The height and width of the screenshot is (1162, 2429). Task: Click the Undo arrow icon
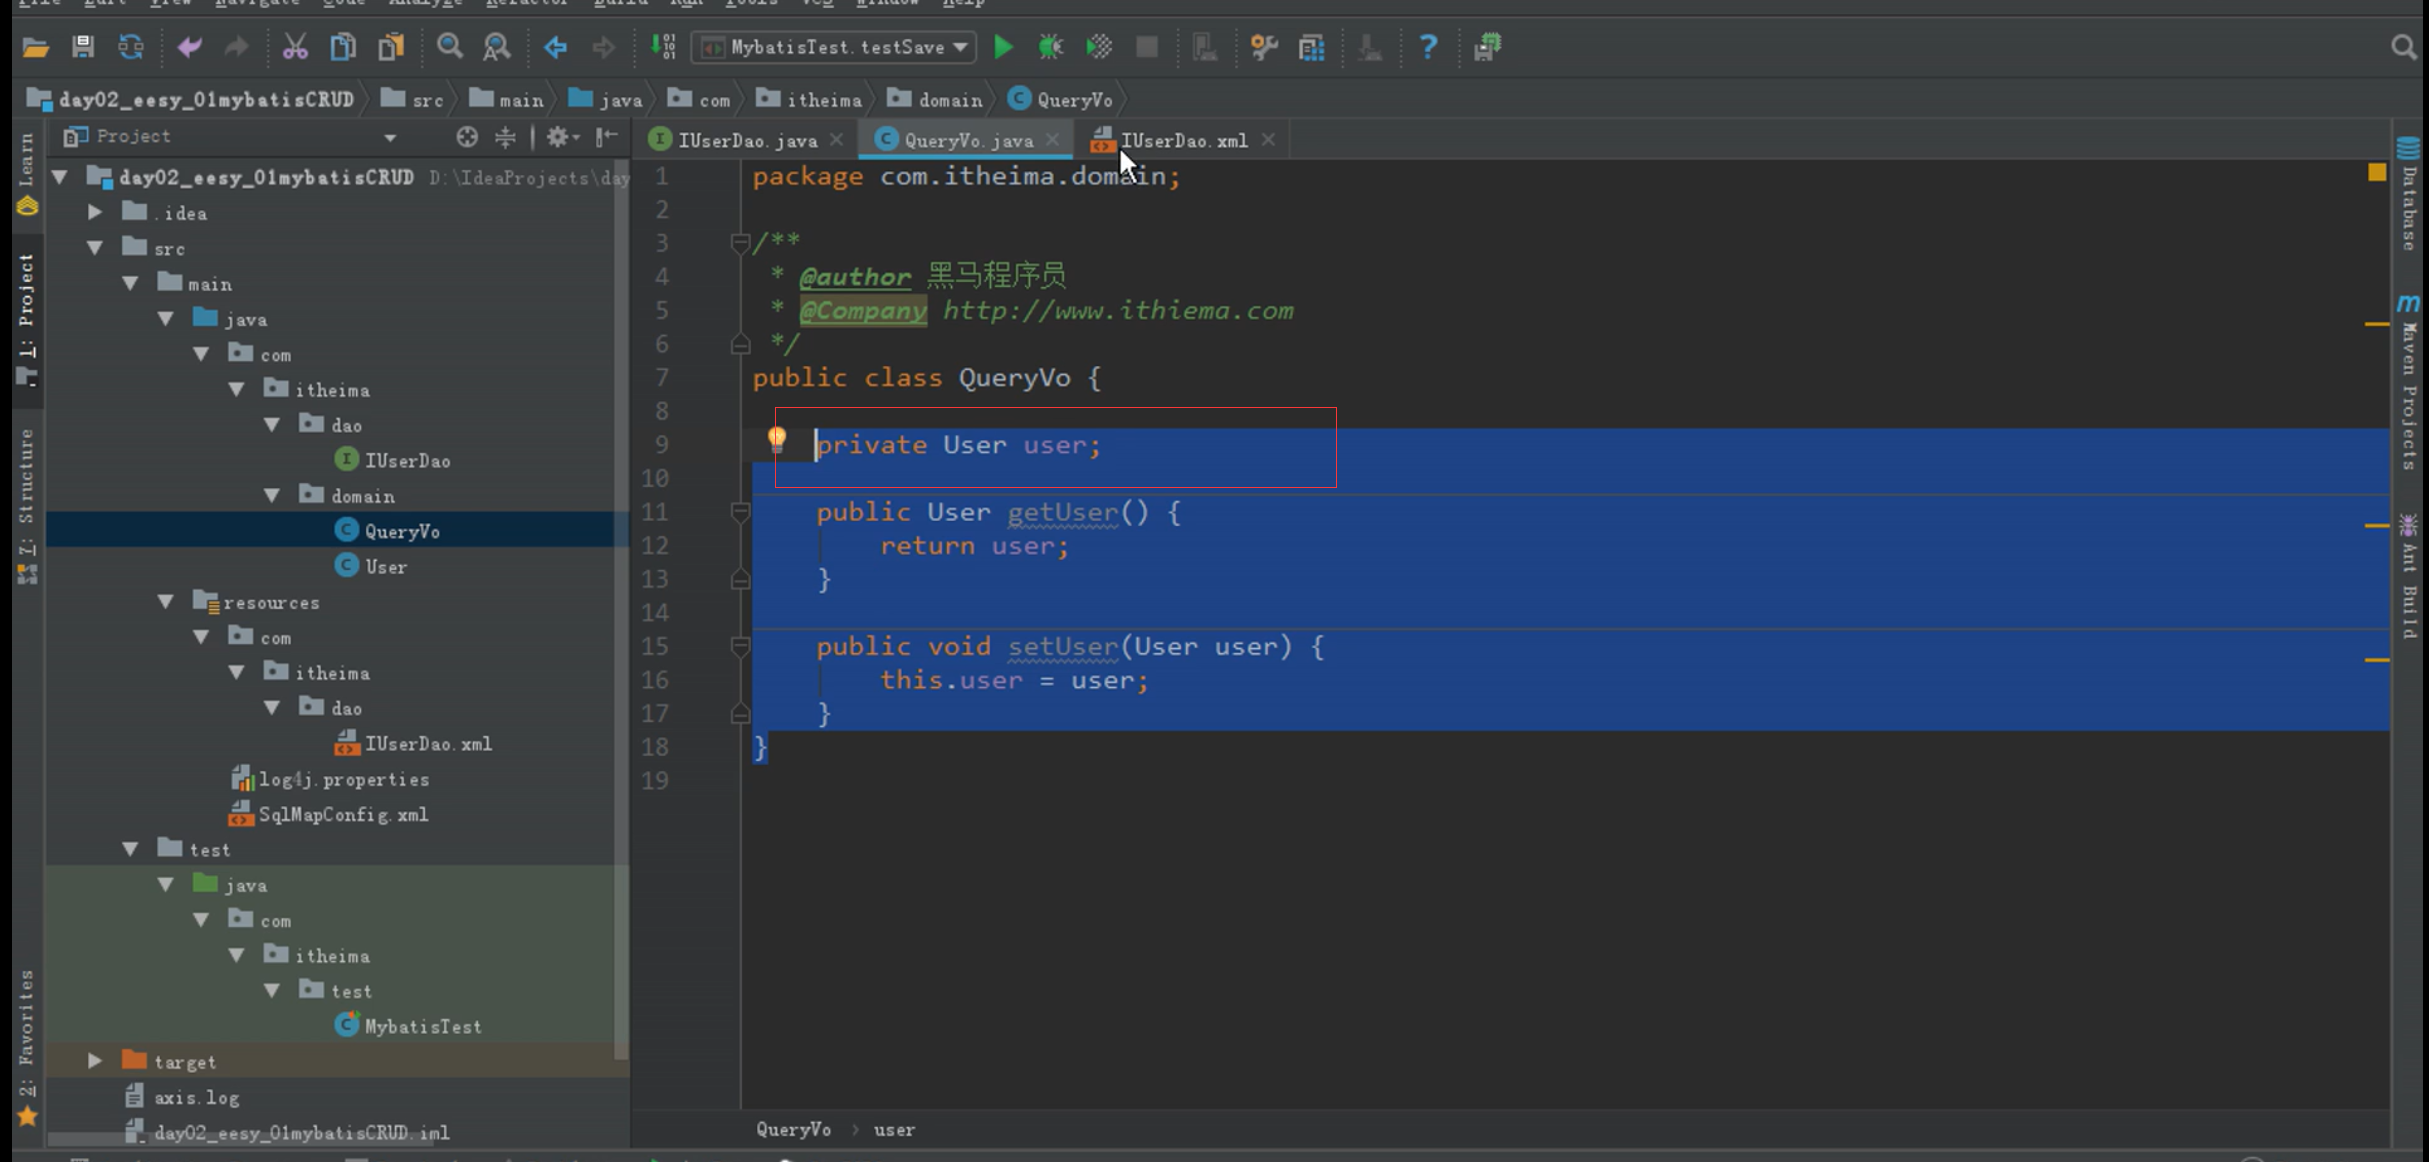pyautogui.click(x=189, y=47)
